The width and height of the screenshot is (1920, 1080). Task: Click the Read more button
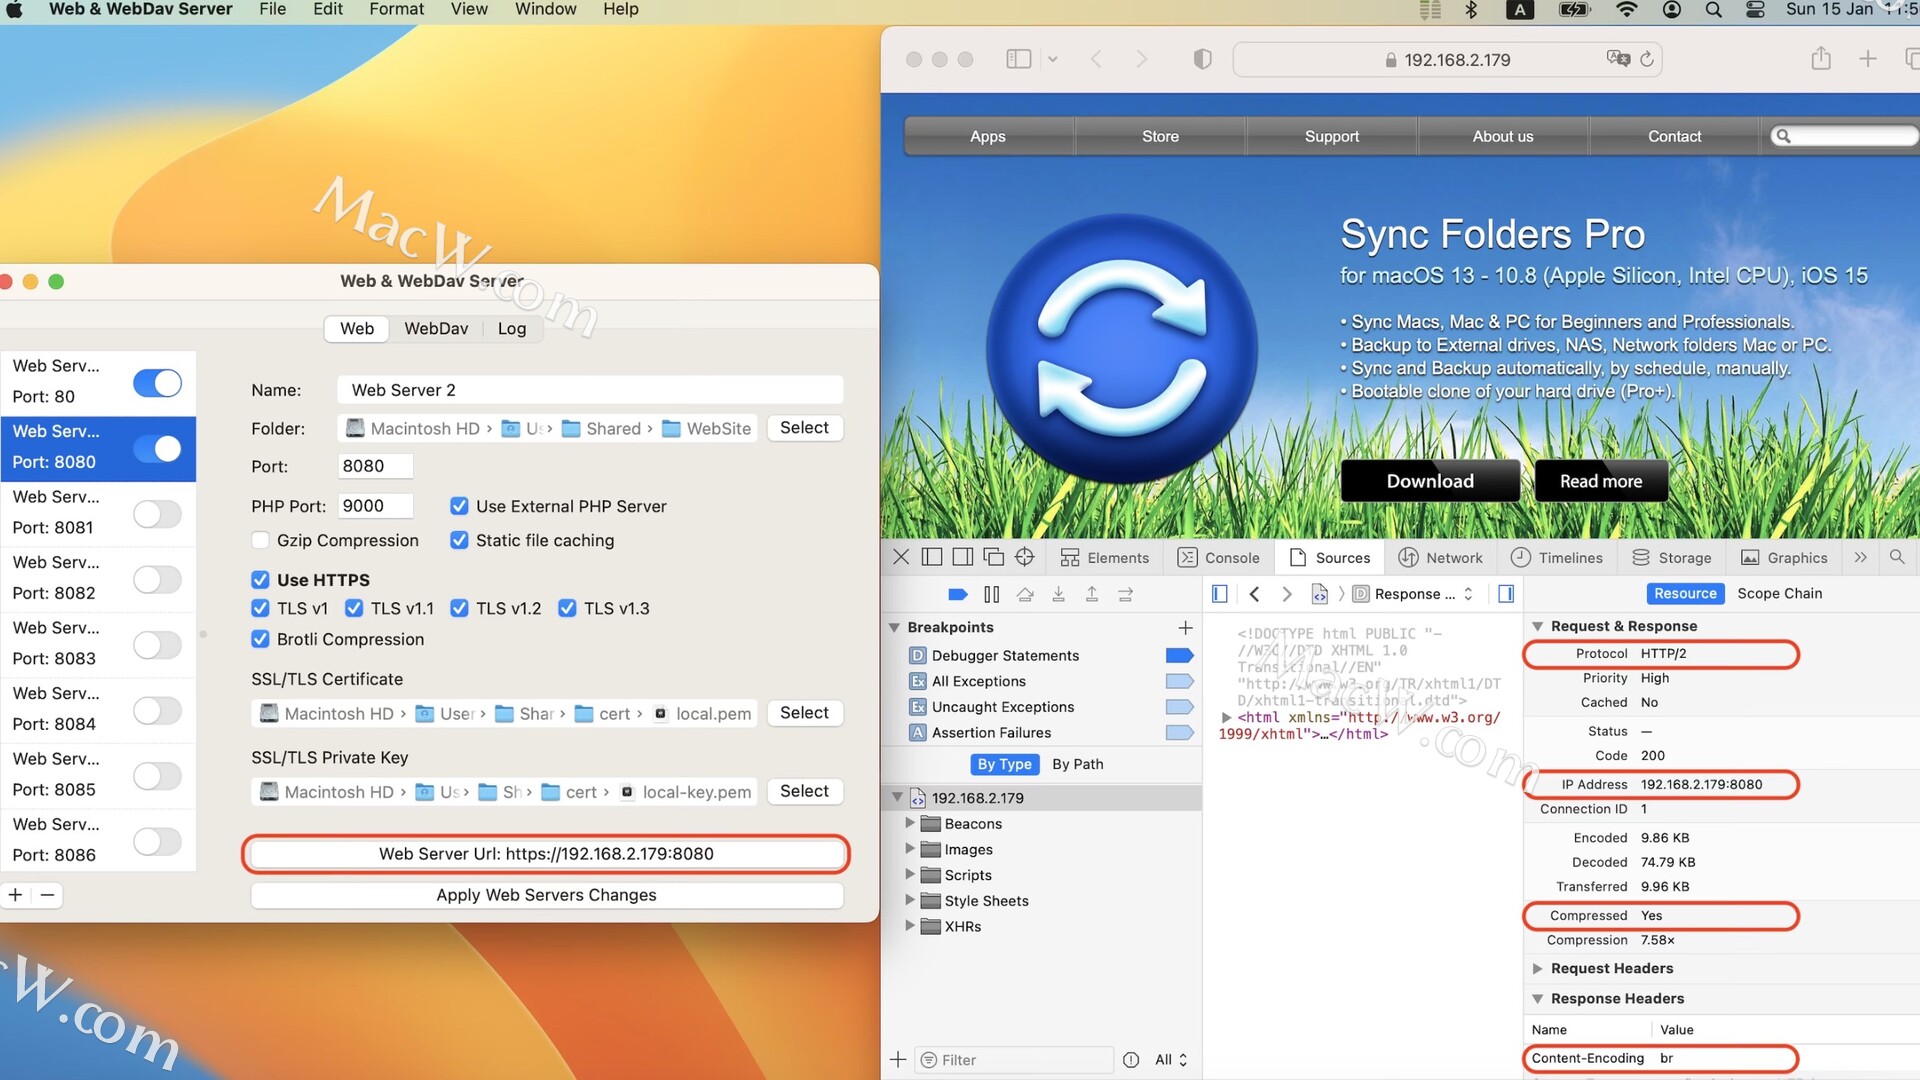(x=1601, y=481)
